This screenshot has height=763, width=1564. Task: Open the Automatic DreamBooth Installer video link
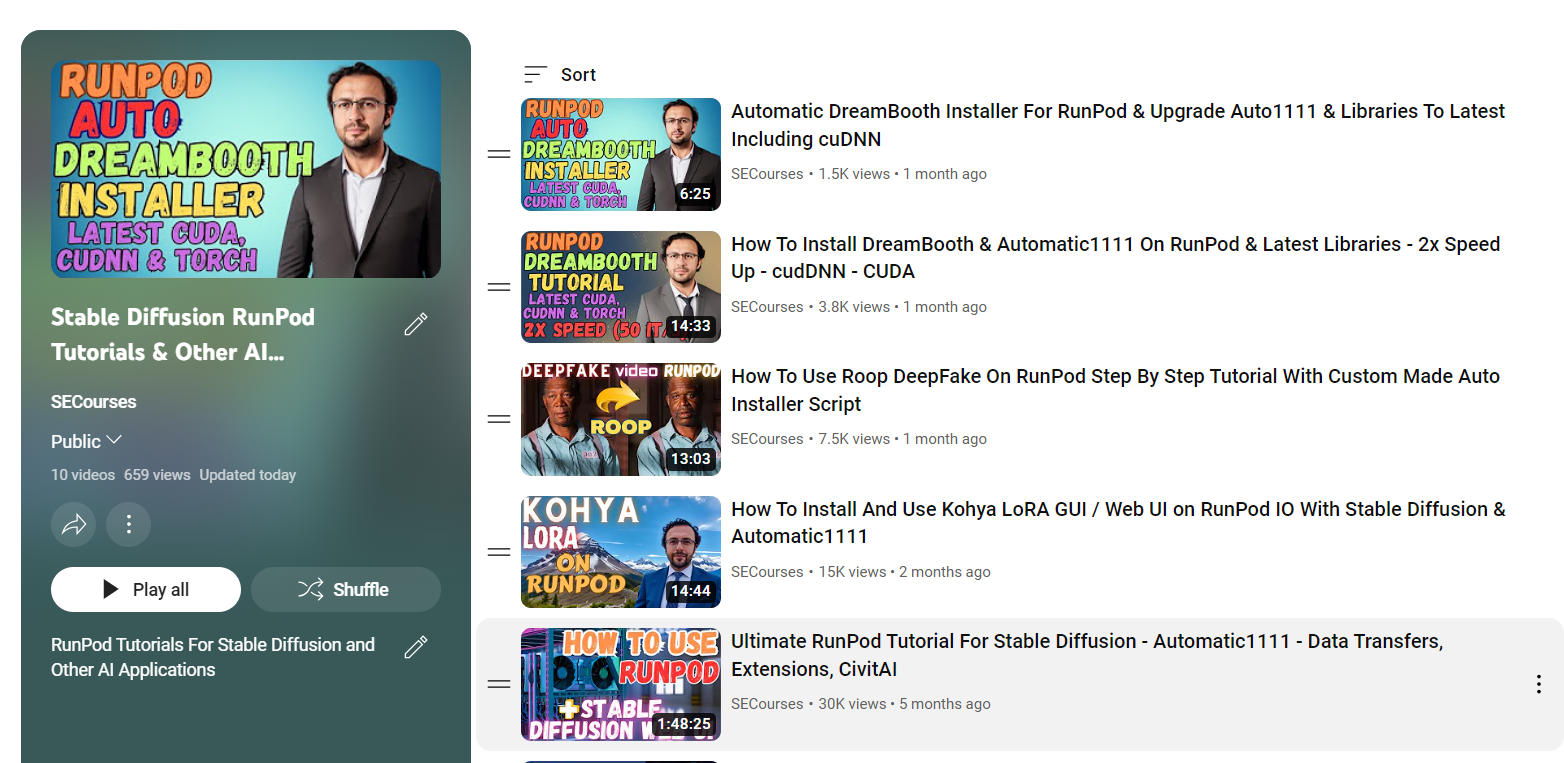[1117, 124]
